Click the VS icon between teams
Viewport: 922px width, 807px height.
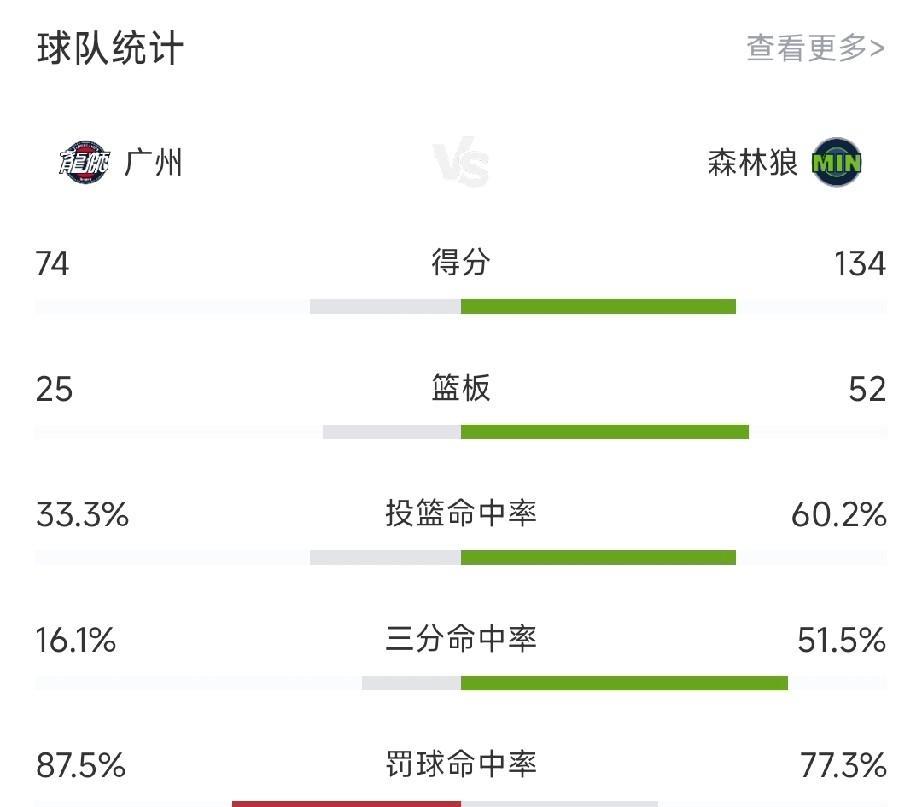click(x=461, y=164)
